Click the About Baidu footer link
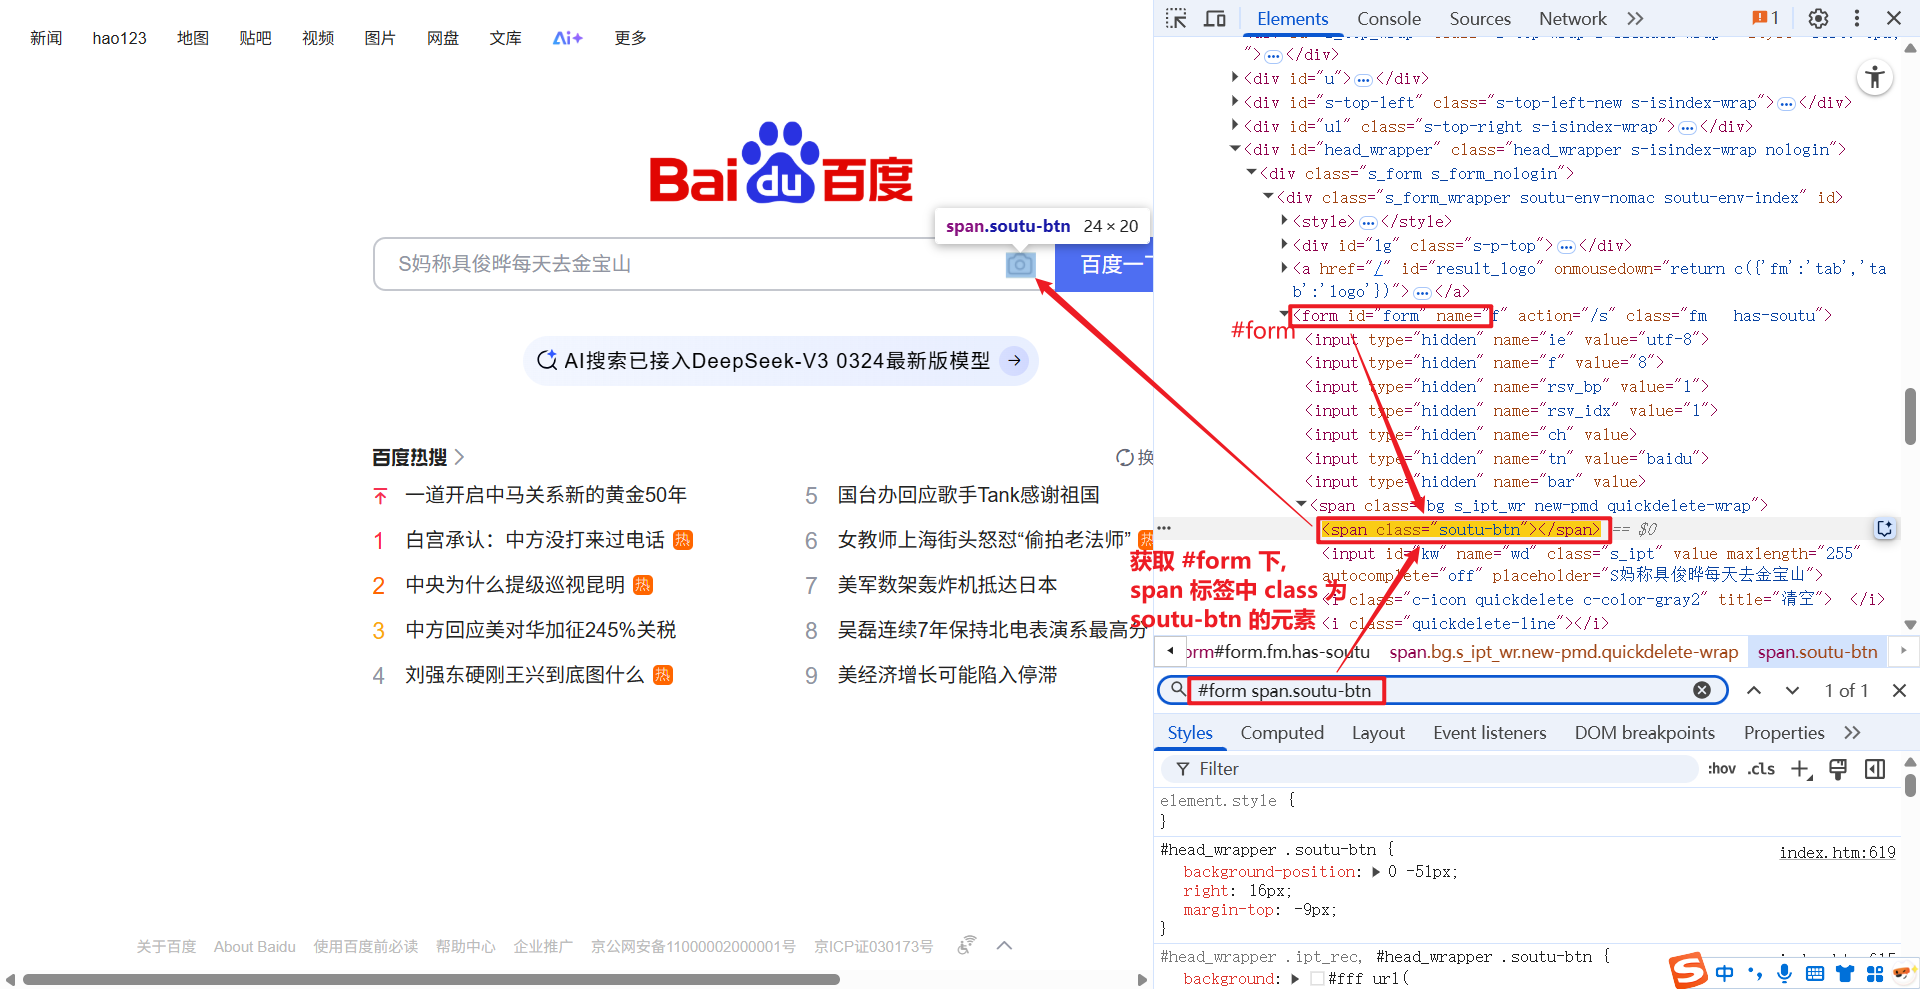The height and width of the screenshot is (989, 1920). 254,946
